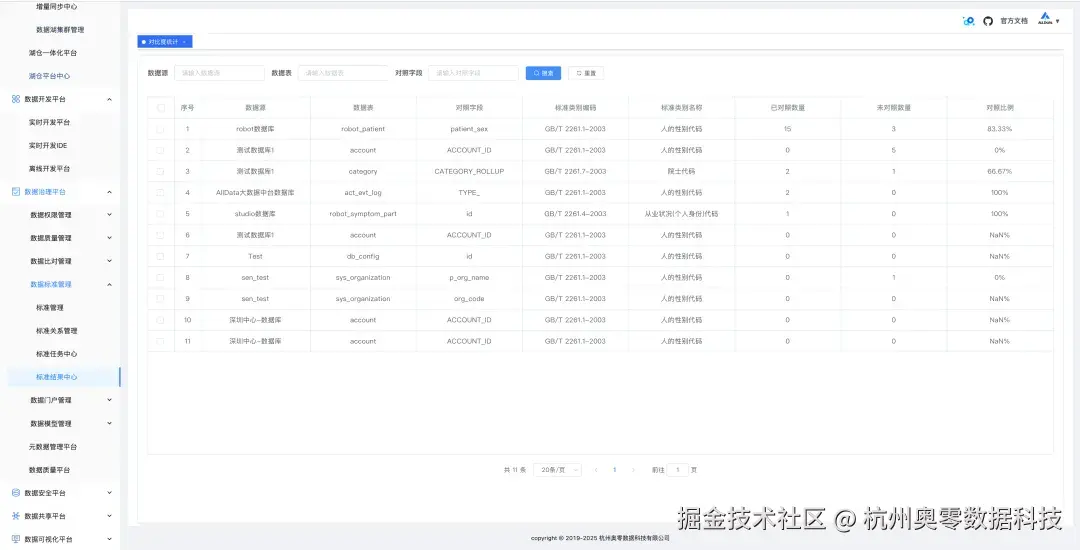Click the 数据开发平台 sidebar icon
The height and width of the screenshot is (550, 1080).
16,99
